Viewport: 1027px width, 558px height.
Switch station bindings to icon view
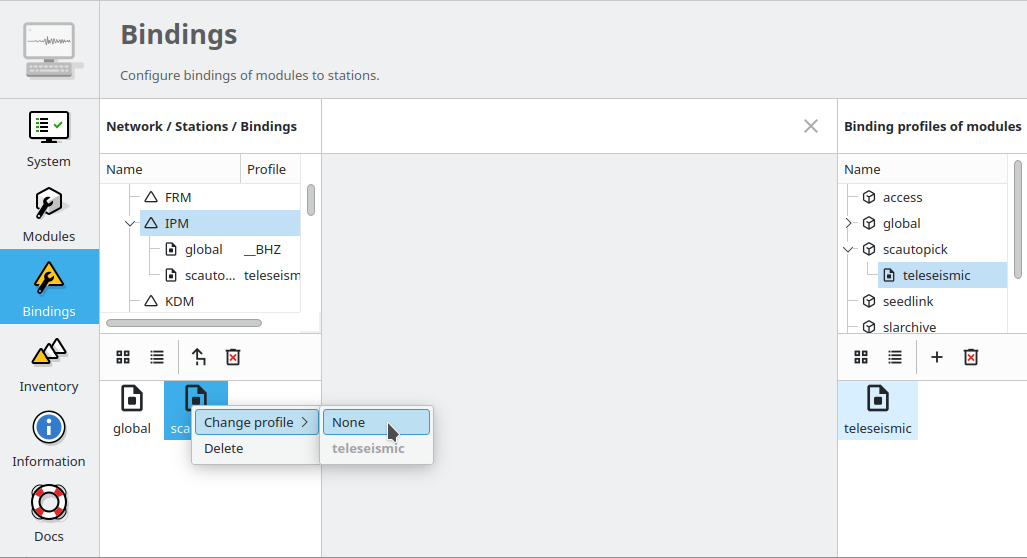click(x=123, y=357)
